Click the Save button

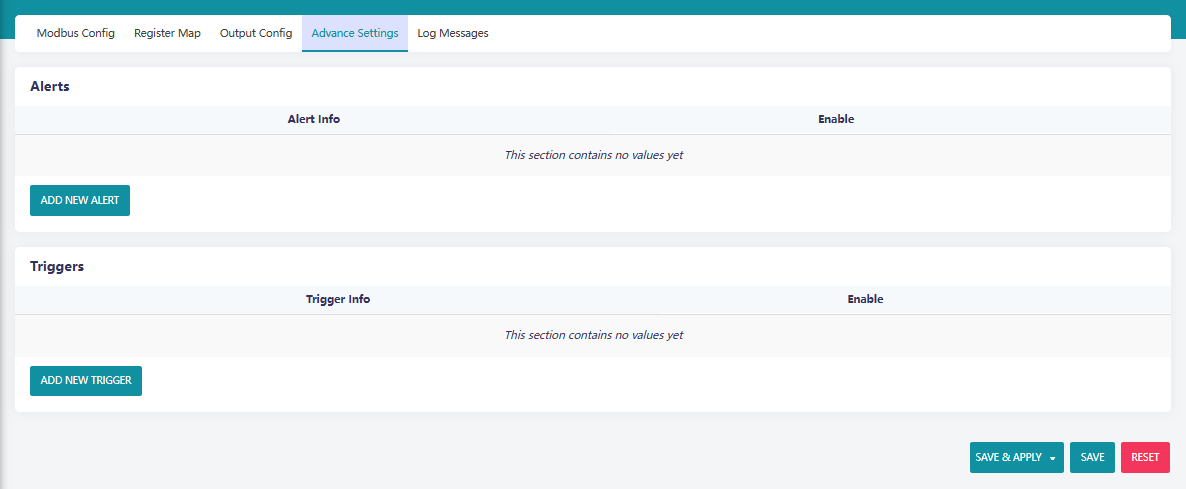[x=1092, y=457]
